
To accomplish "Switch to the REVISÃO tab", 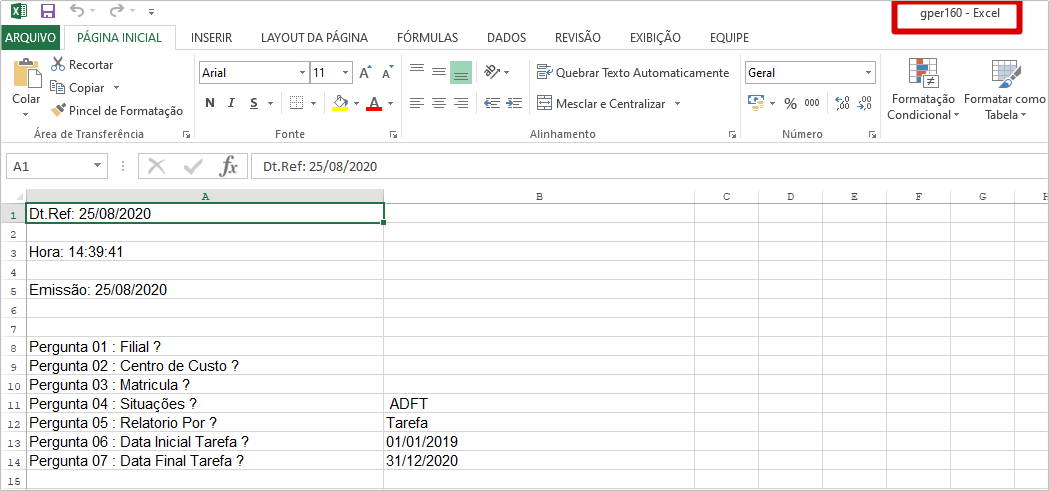I will [x=578, y=37].
